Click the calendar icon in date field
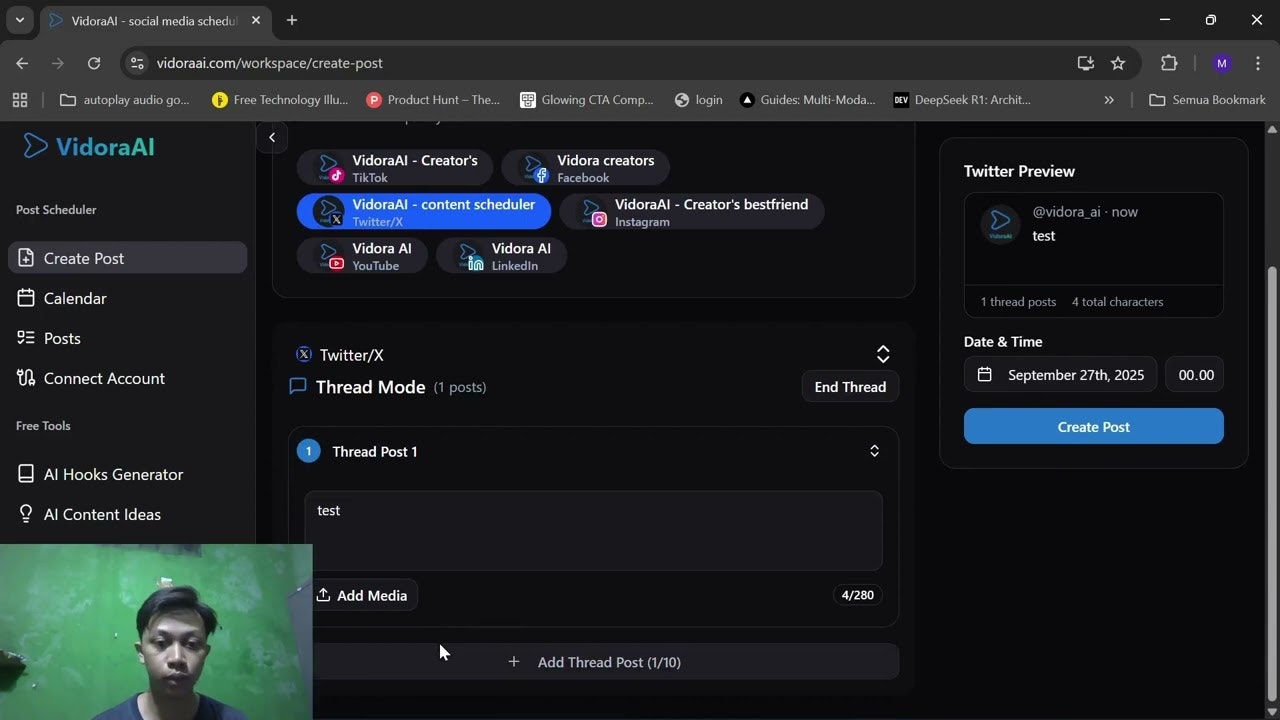The width and height of the screenshot is (1280, 720). [985, 375]
